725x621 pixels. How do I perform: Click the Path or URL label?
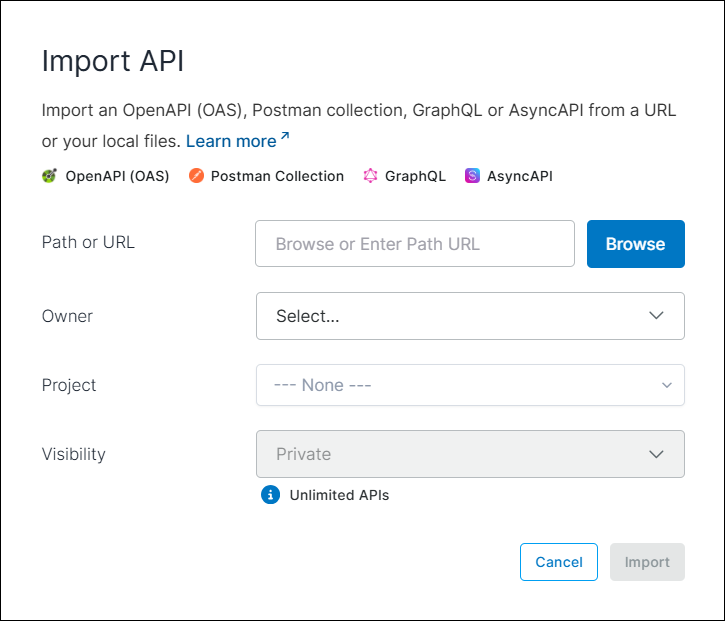pyautogui.click(x=88, y=242)
